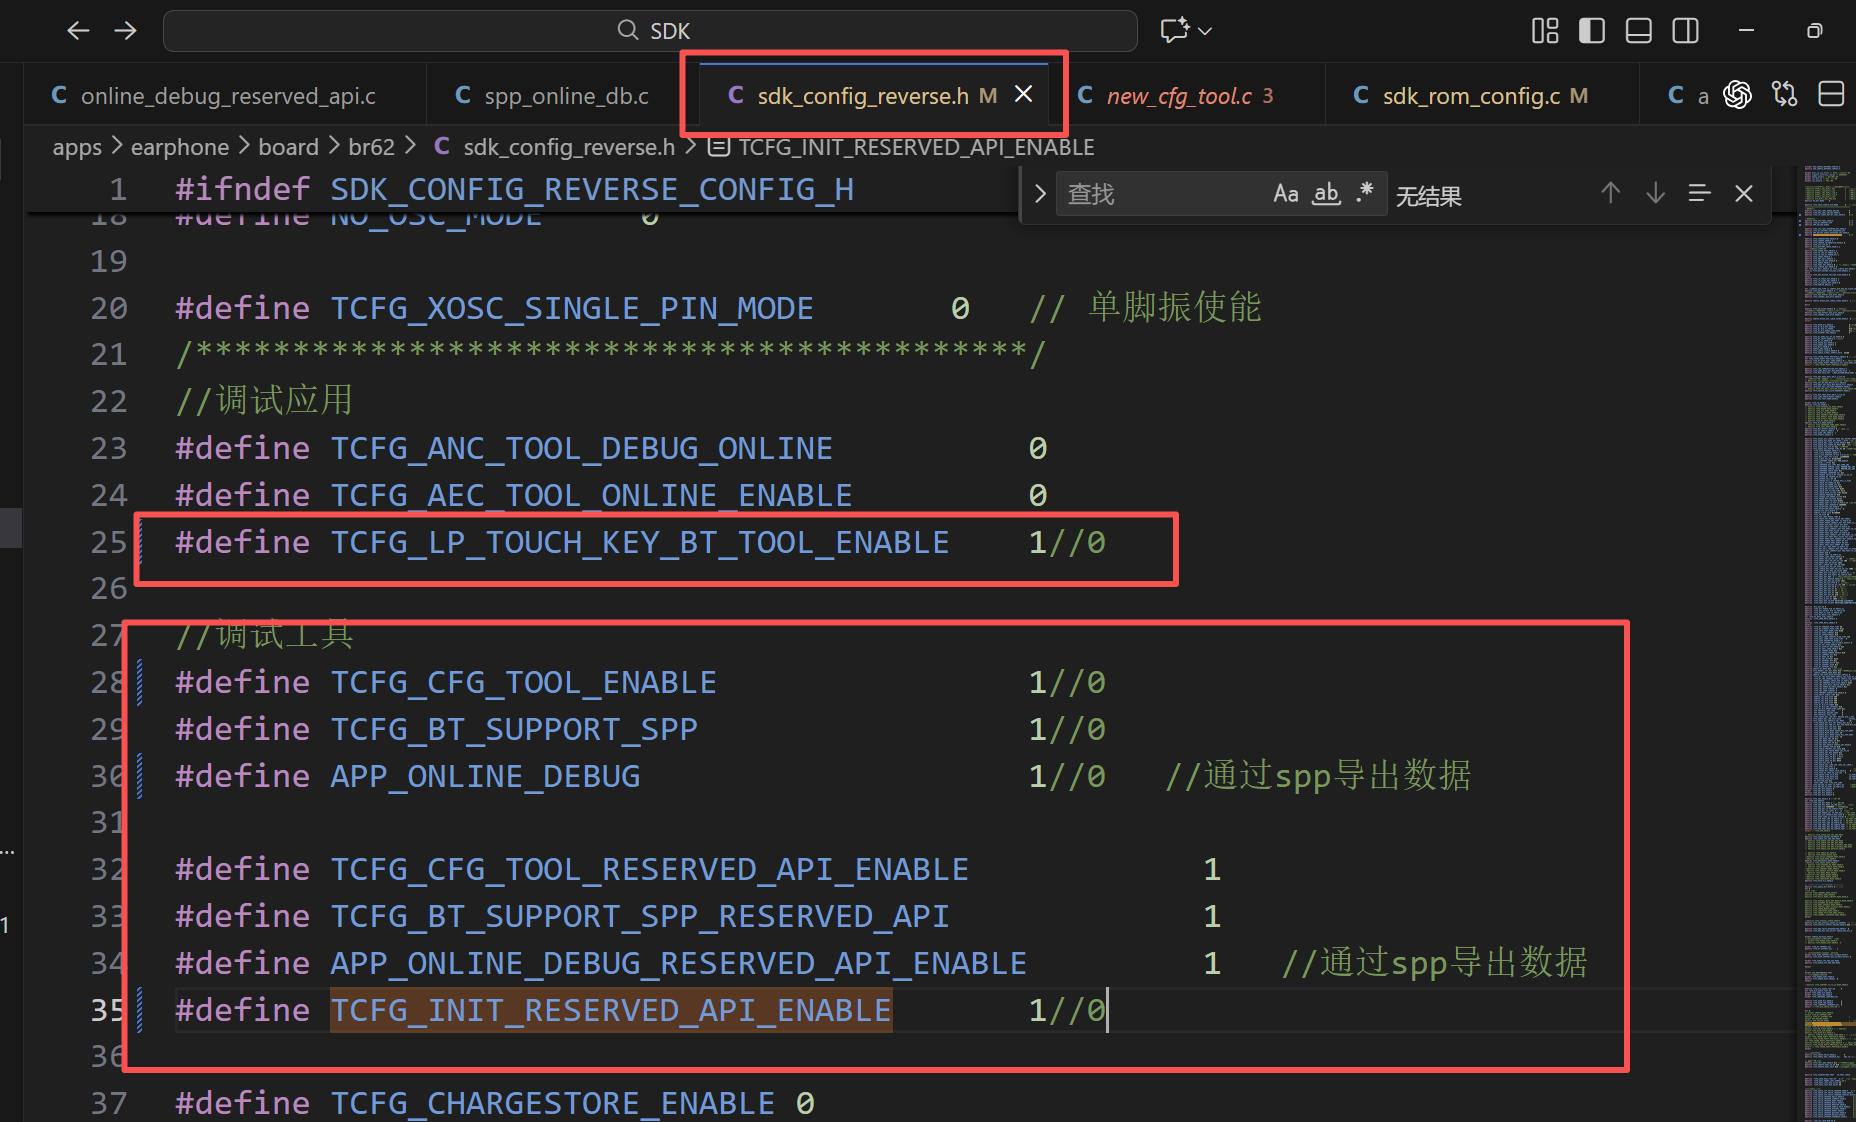1856x1122 pixels.
Task: Open Customize Layout icon
Action: click(x=1545, y=31)
